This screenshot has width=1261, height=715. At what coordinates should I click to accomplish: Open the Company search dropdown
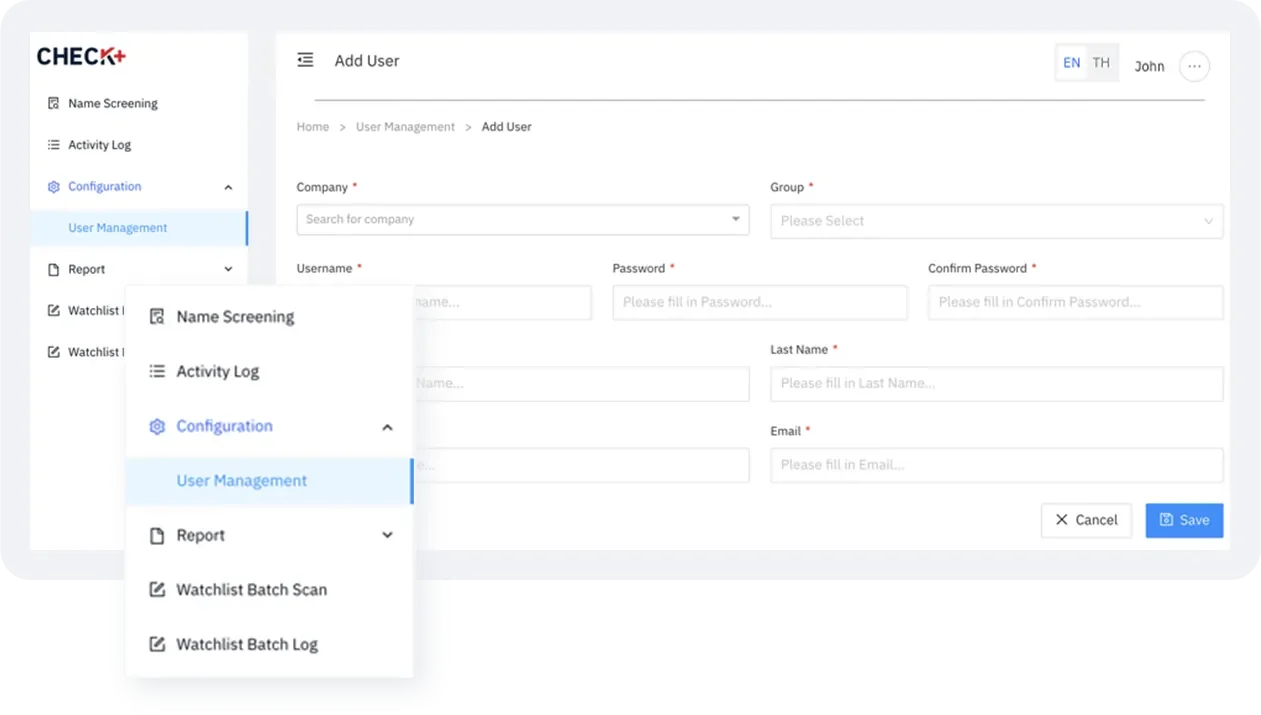click(x=522, y=220)
